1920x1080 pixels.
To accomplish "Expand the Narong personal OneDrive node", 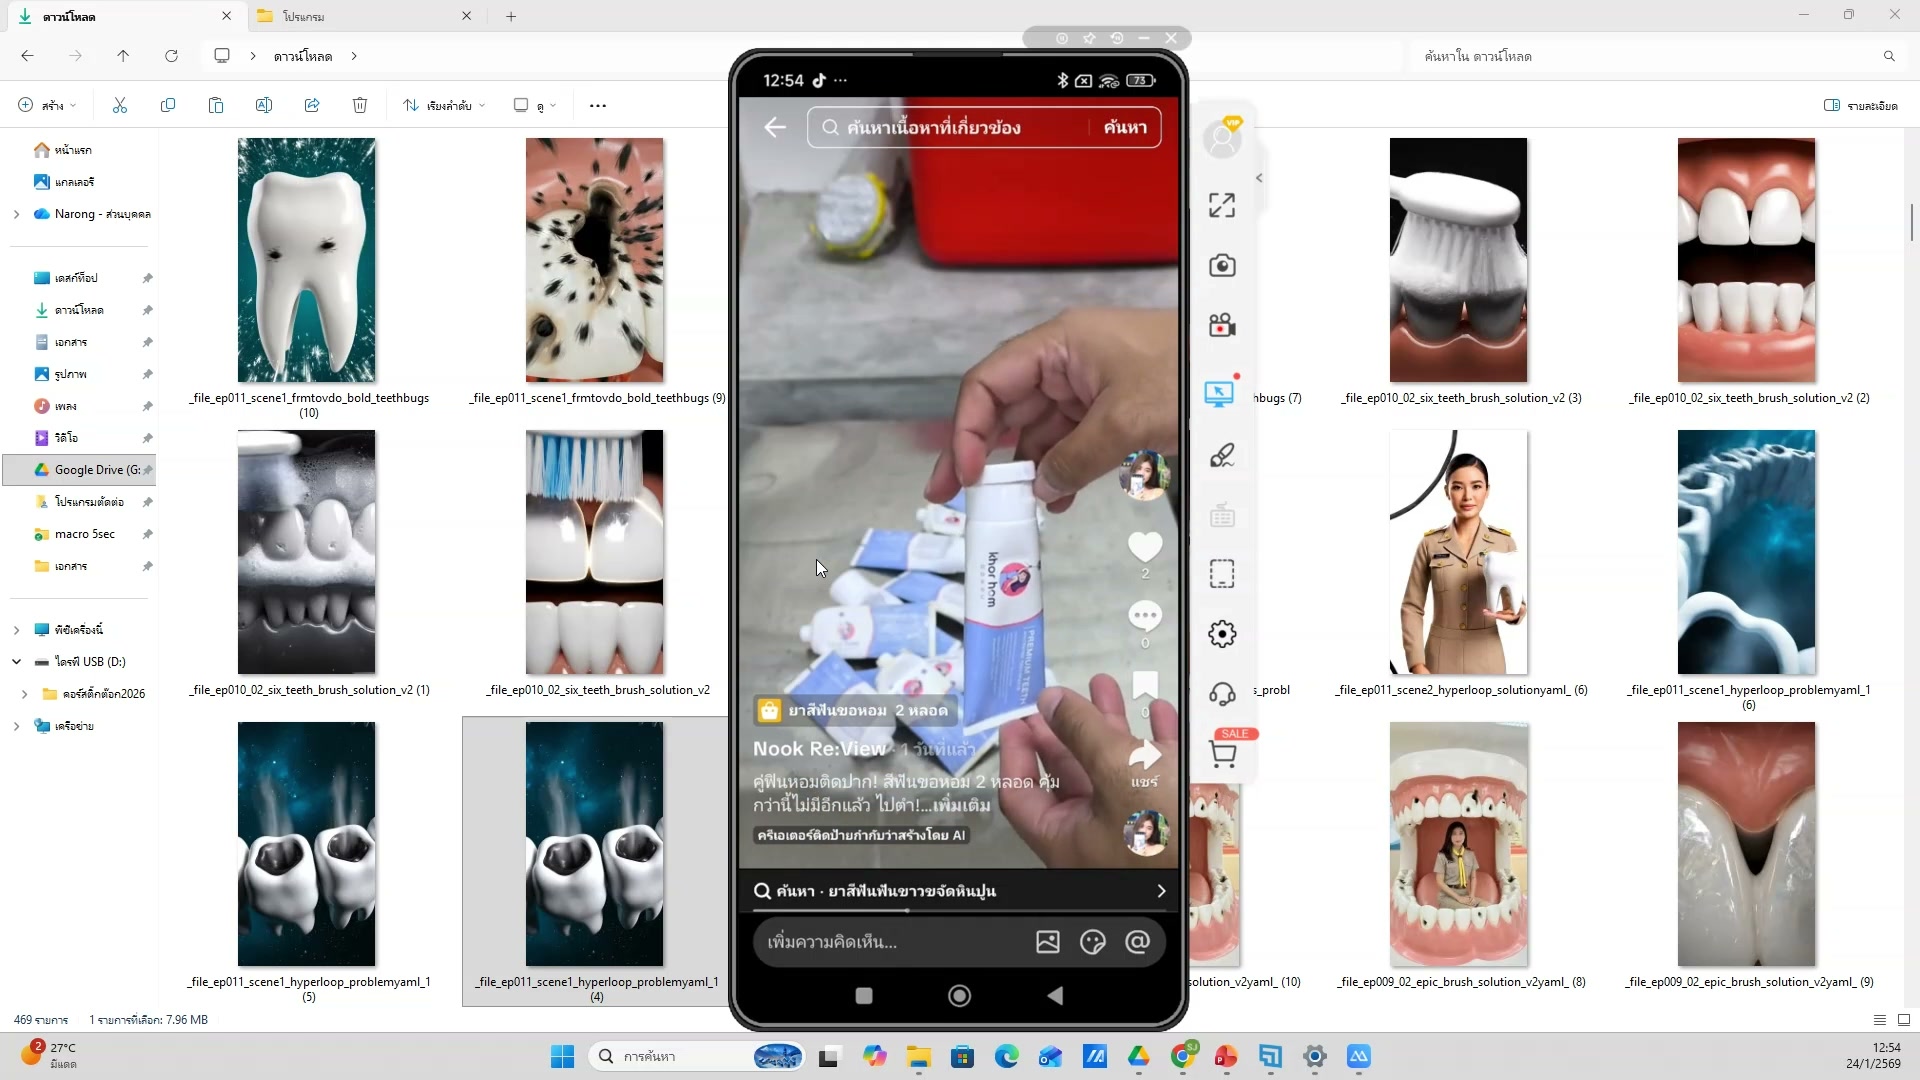I will (x=16, y=214).
